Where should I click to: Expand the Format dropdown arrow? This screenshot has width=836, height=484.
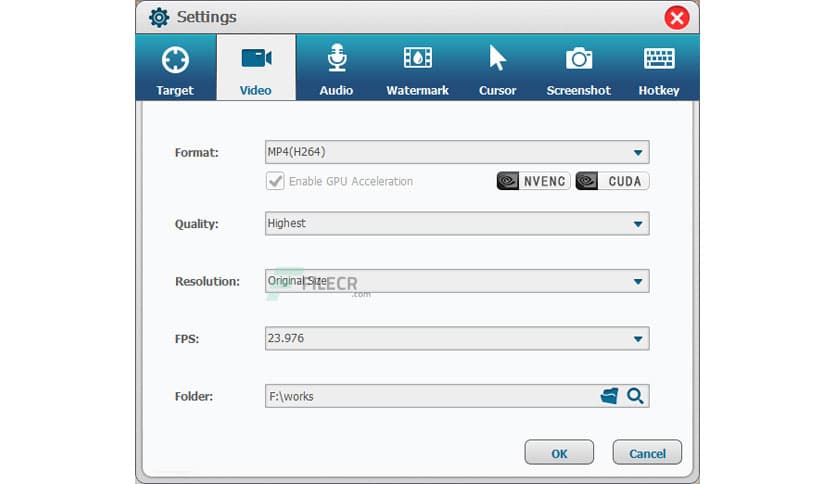coord(638,153)
